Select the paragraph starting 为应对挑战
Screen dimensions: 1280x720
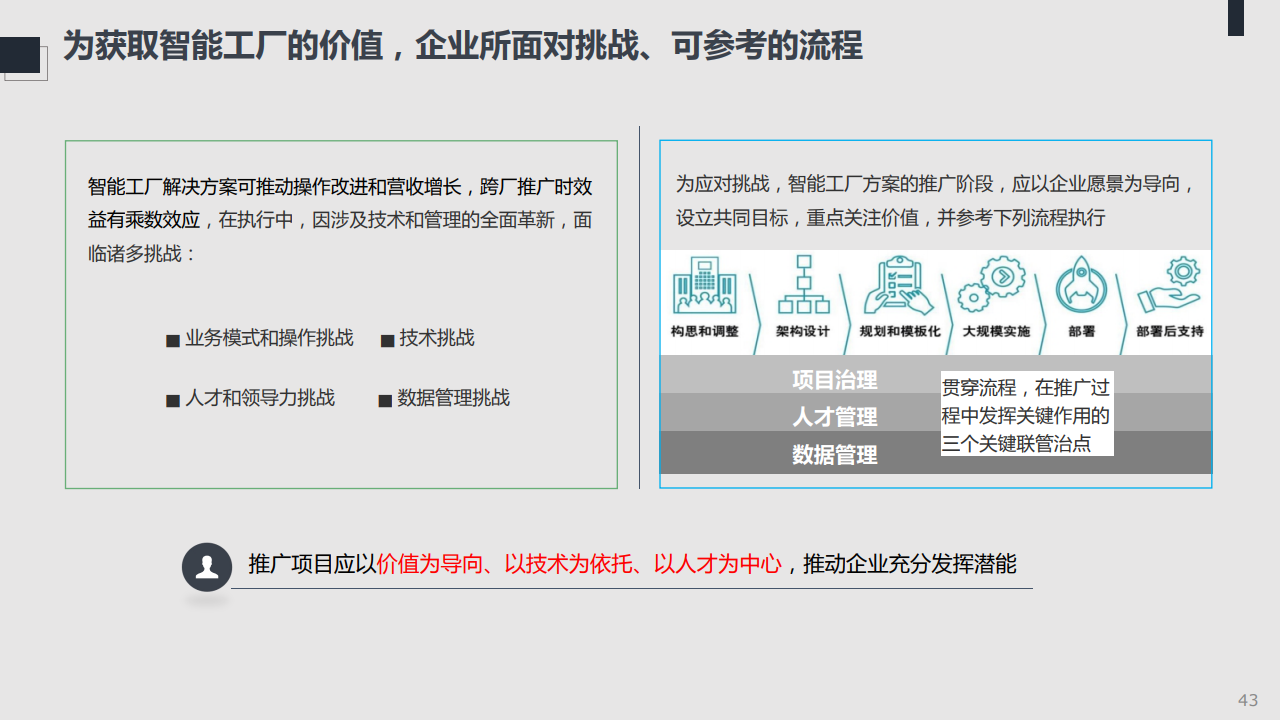936,200
